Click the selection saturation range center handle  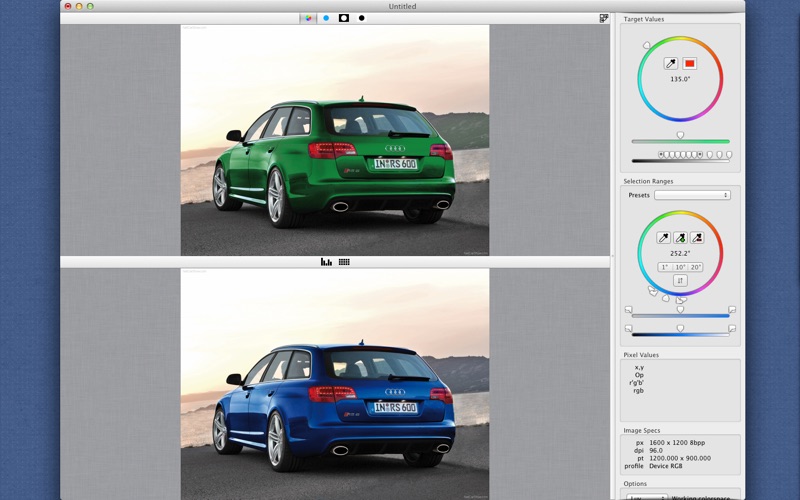point(680,310)
